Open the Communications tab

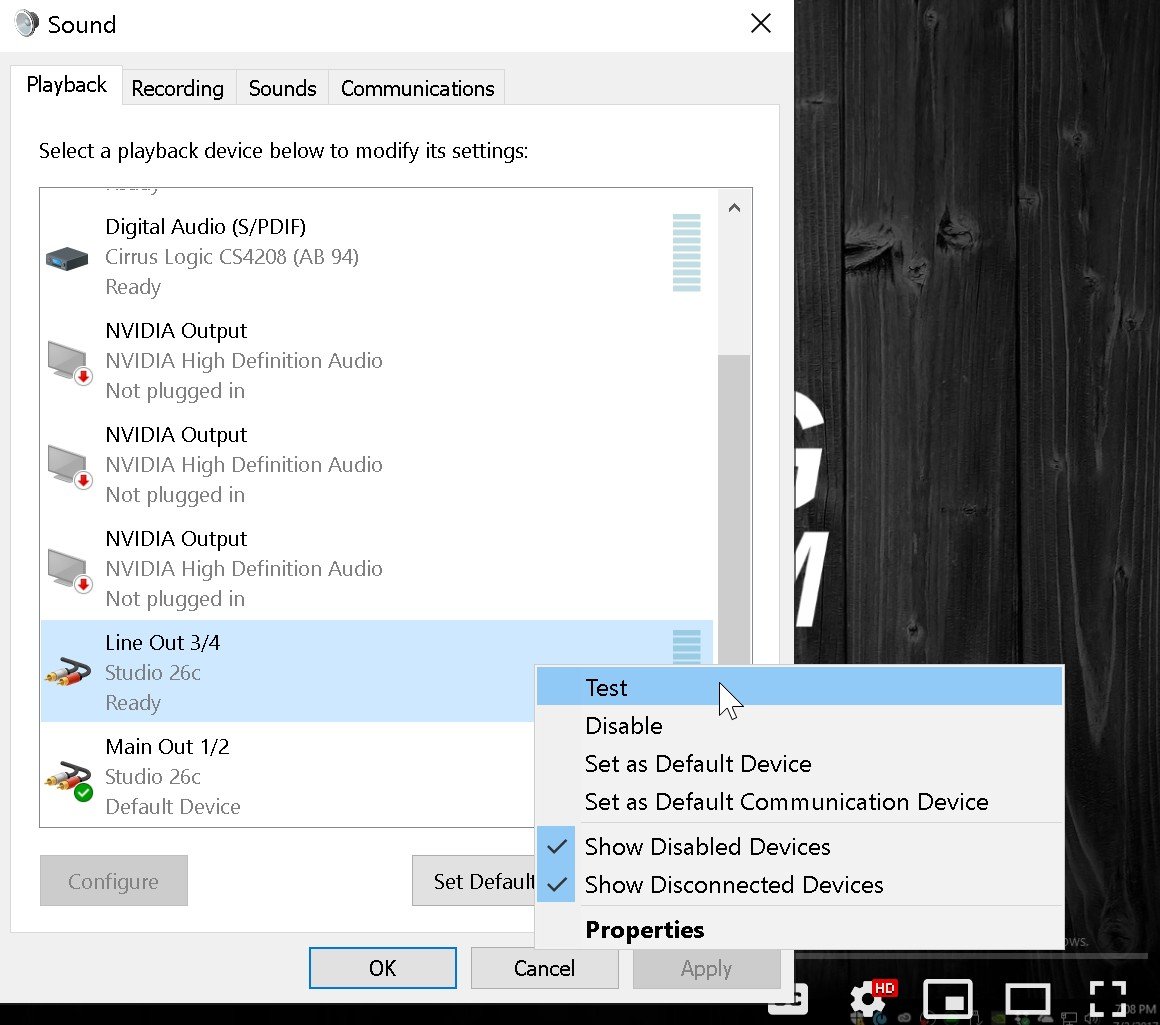[x=417, y=88]
